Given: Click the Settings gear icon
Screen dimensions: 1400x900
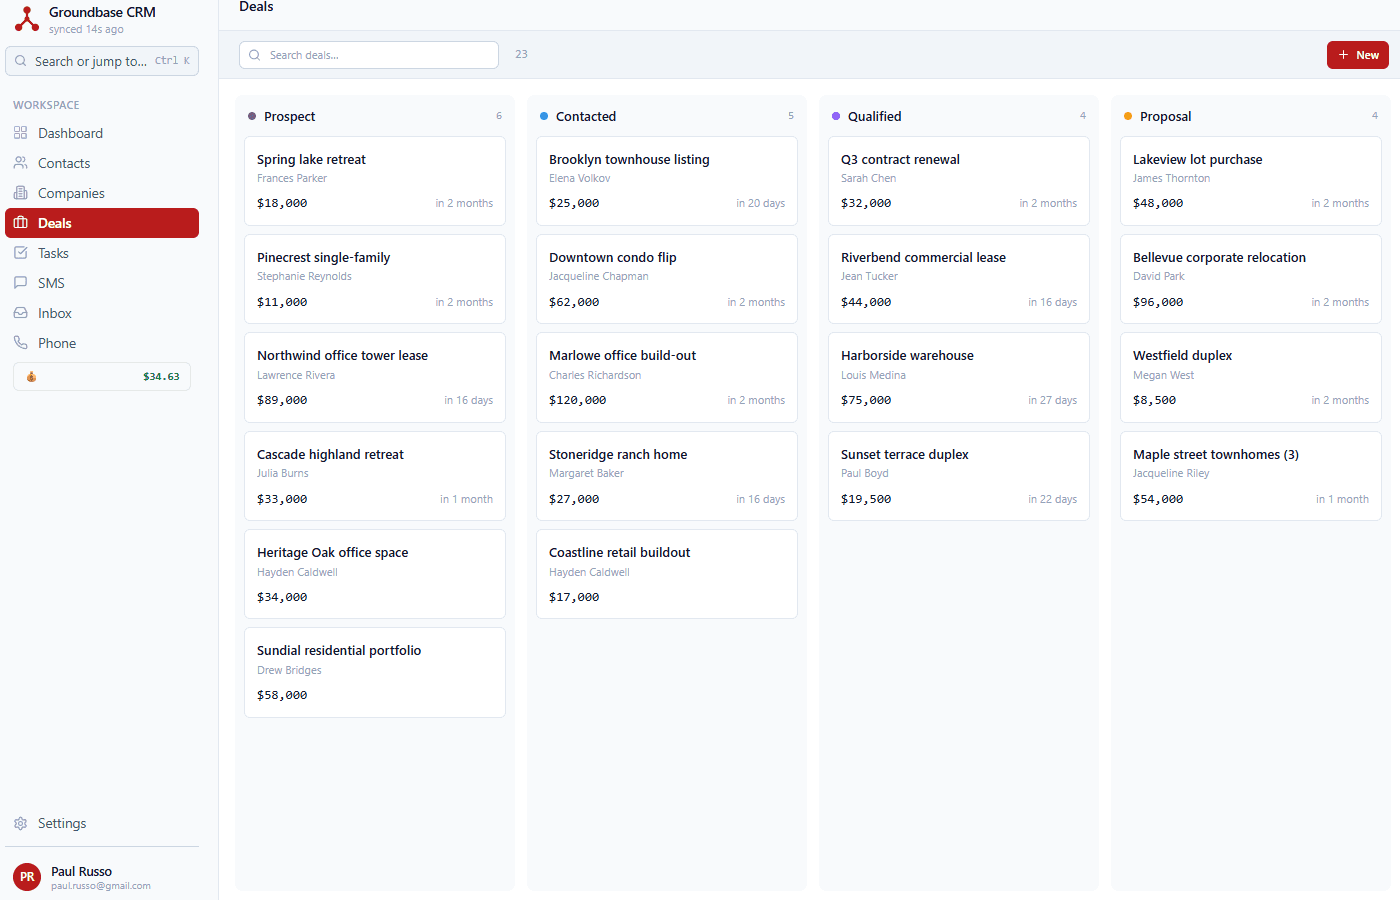Looking at the screenshot, I should (x=20, y=823).
